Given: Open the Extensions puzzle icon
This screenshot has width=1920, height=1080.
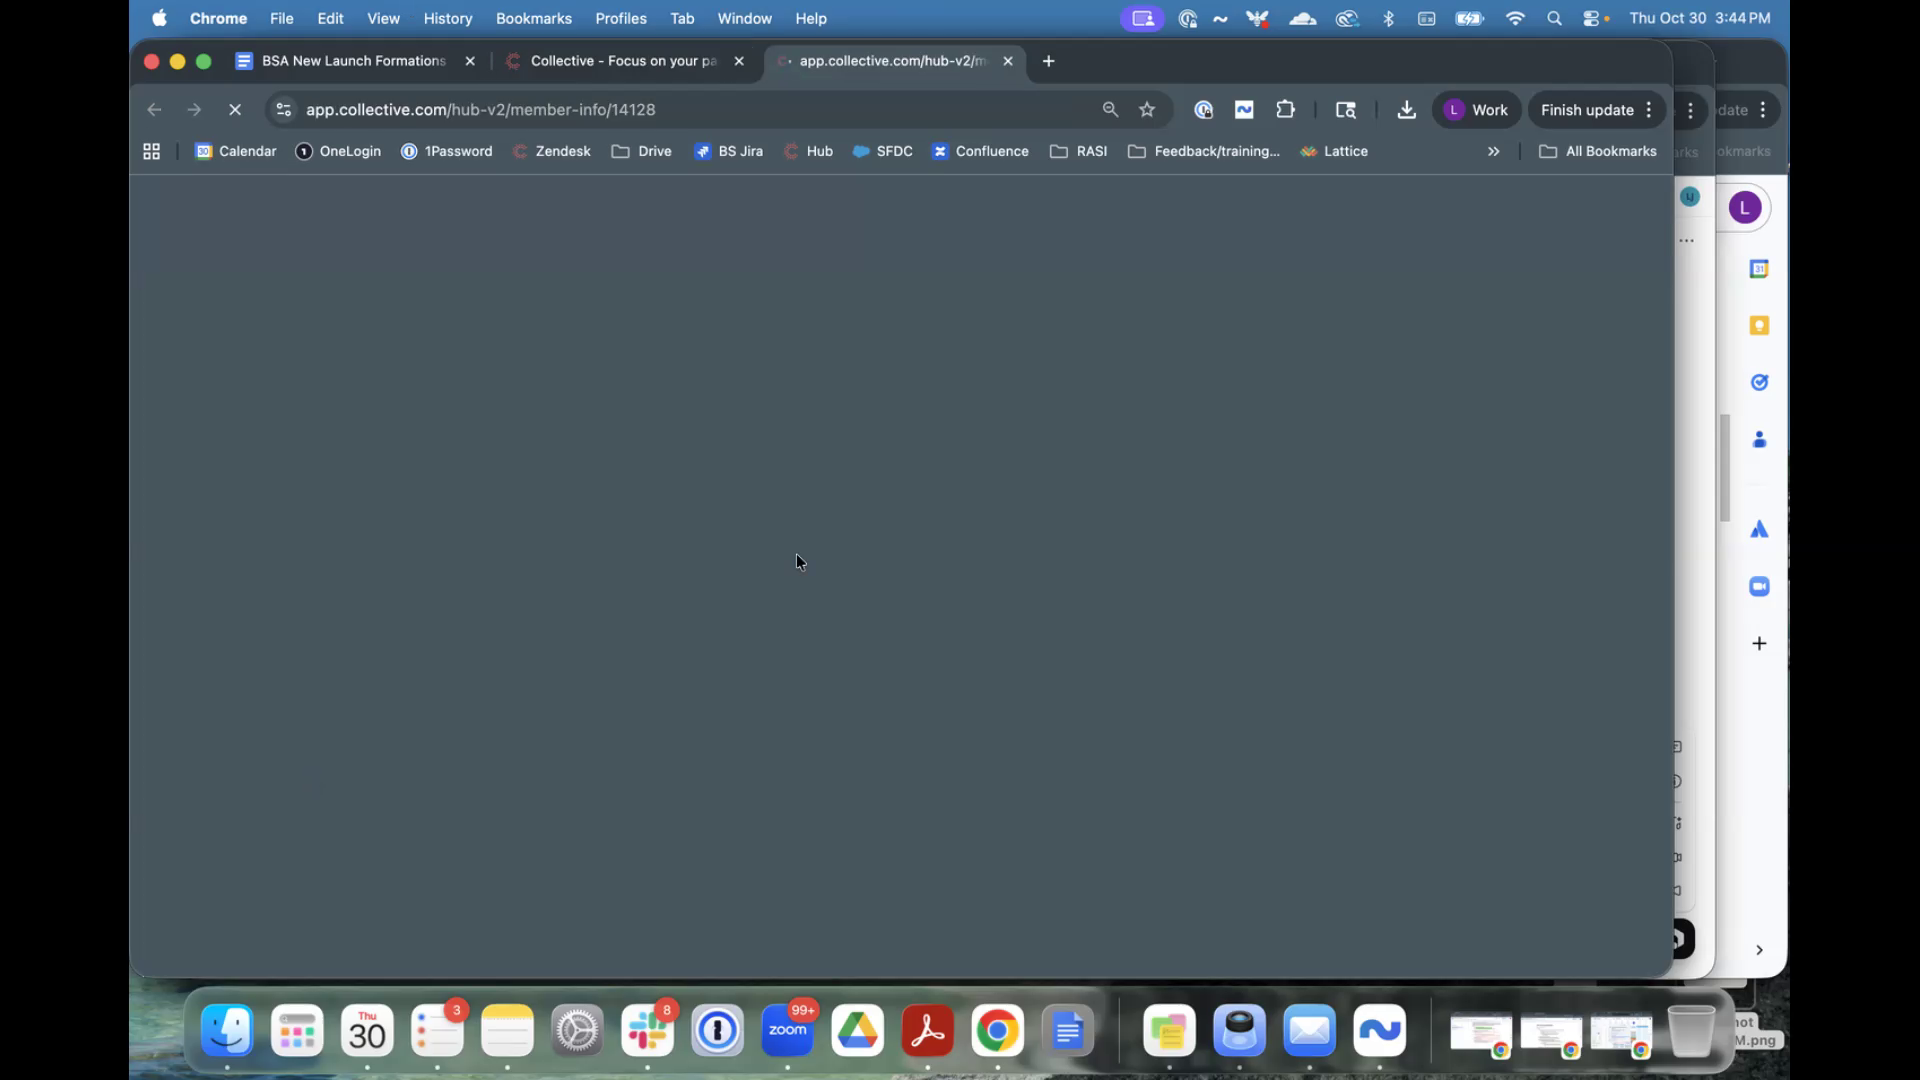Looking at the screenshot, I should click(x=1285, y=110).
